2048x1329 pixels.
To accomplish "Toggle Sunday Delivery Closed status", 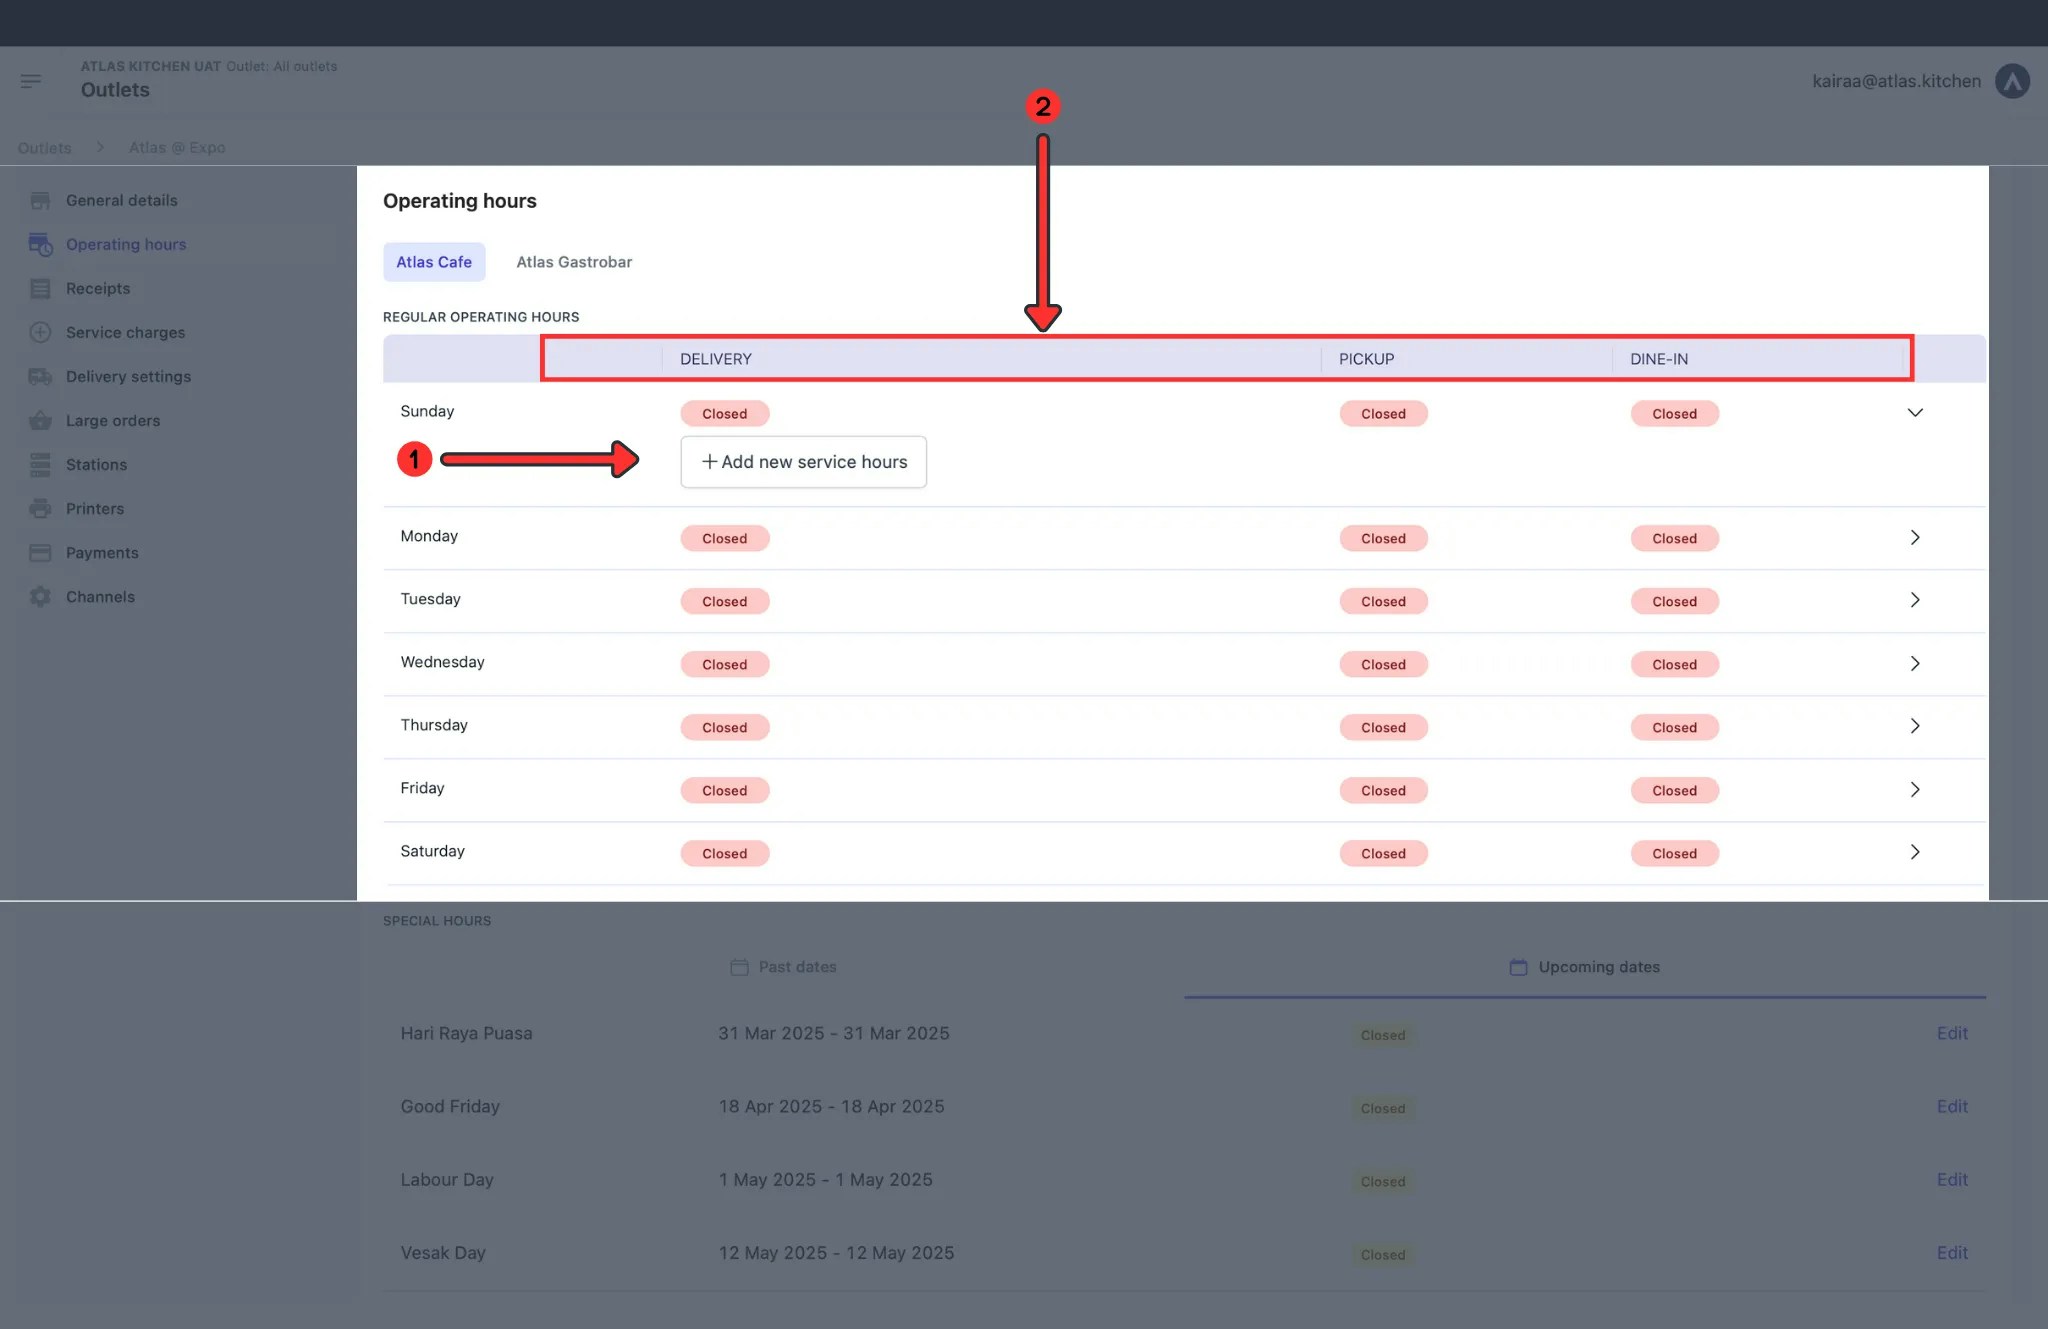I will pyautogui.click(x=724, y=413).
